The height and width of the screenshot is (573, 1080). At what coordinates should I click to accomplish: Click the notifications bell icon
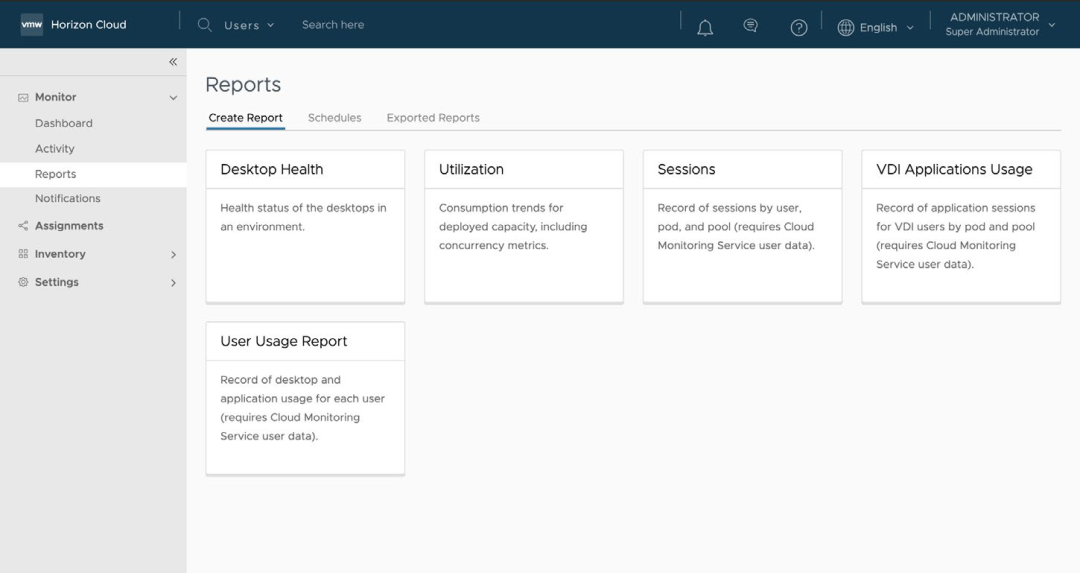pos(705,27)
